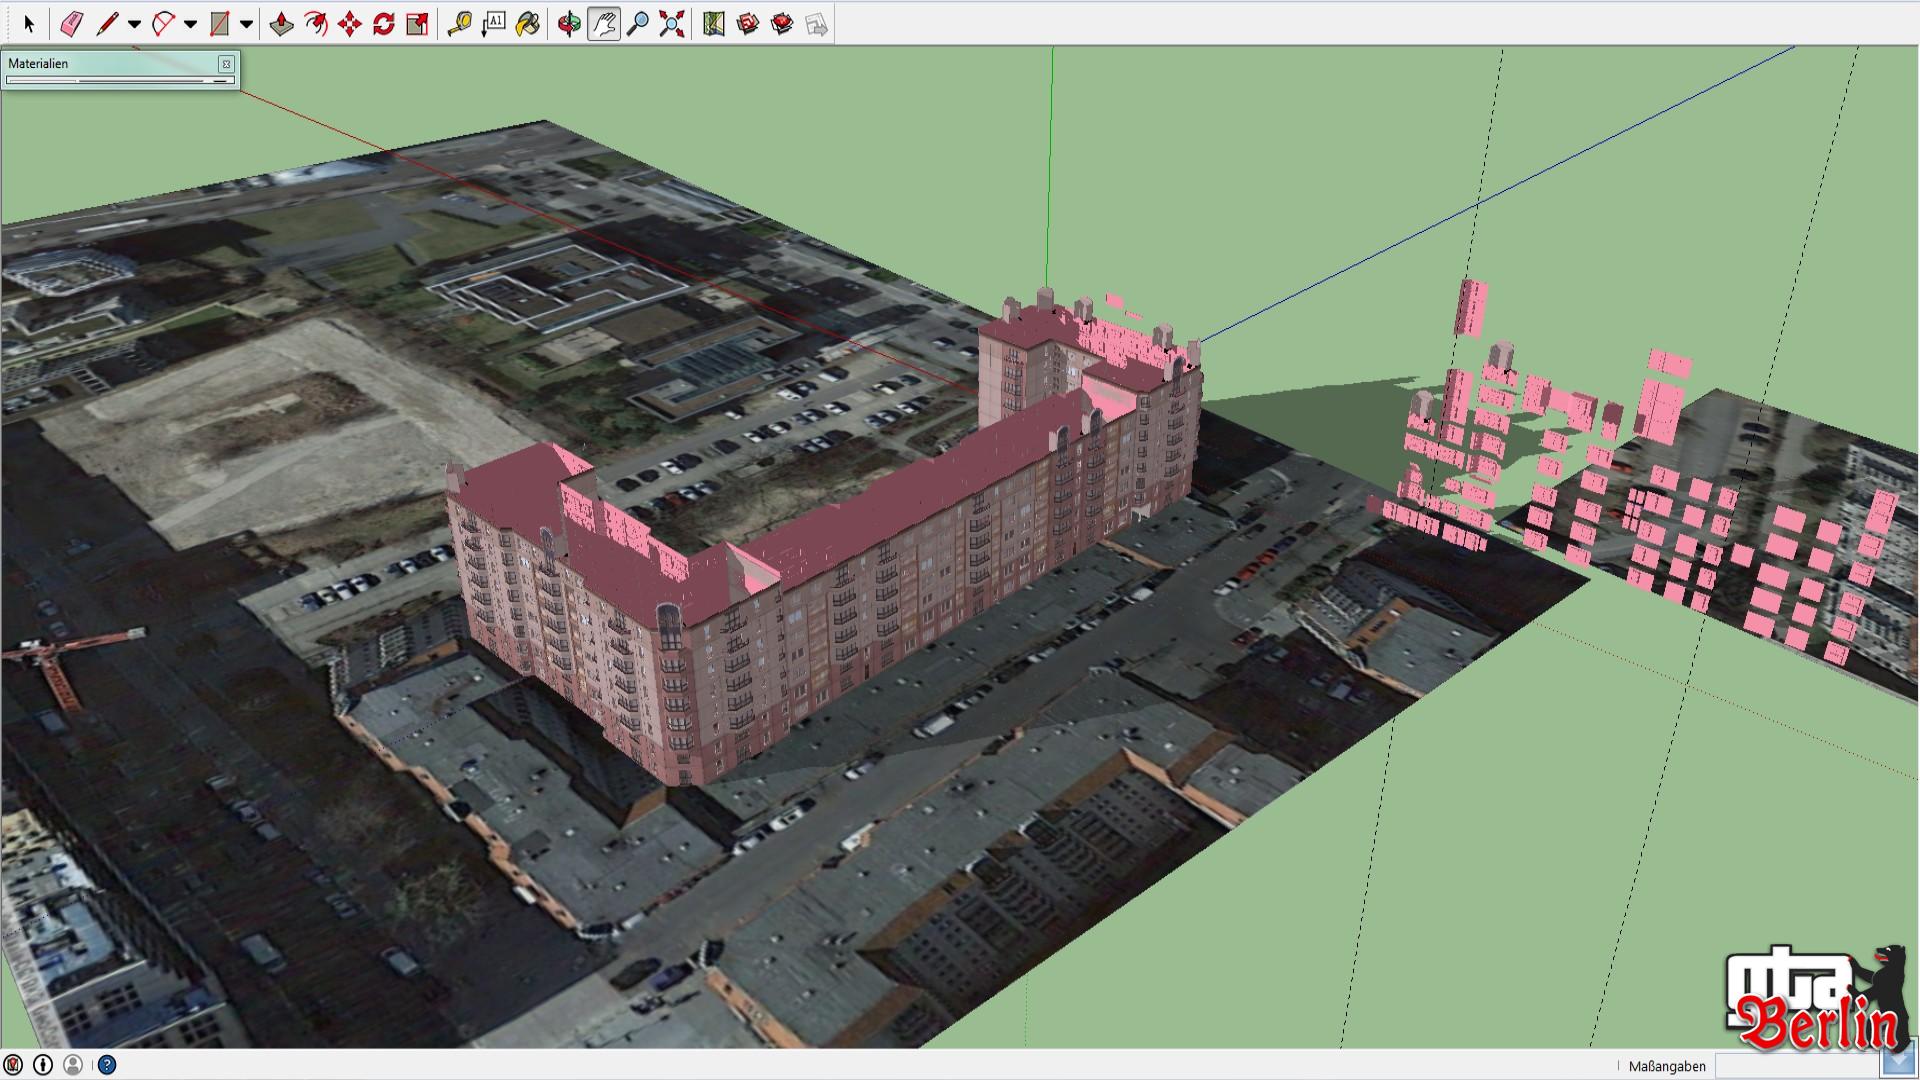The height and width of the screenshot is (1080, 1920).
Task: Close the Materialien panel
Action: click(x=226, y=64)
